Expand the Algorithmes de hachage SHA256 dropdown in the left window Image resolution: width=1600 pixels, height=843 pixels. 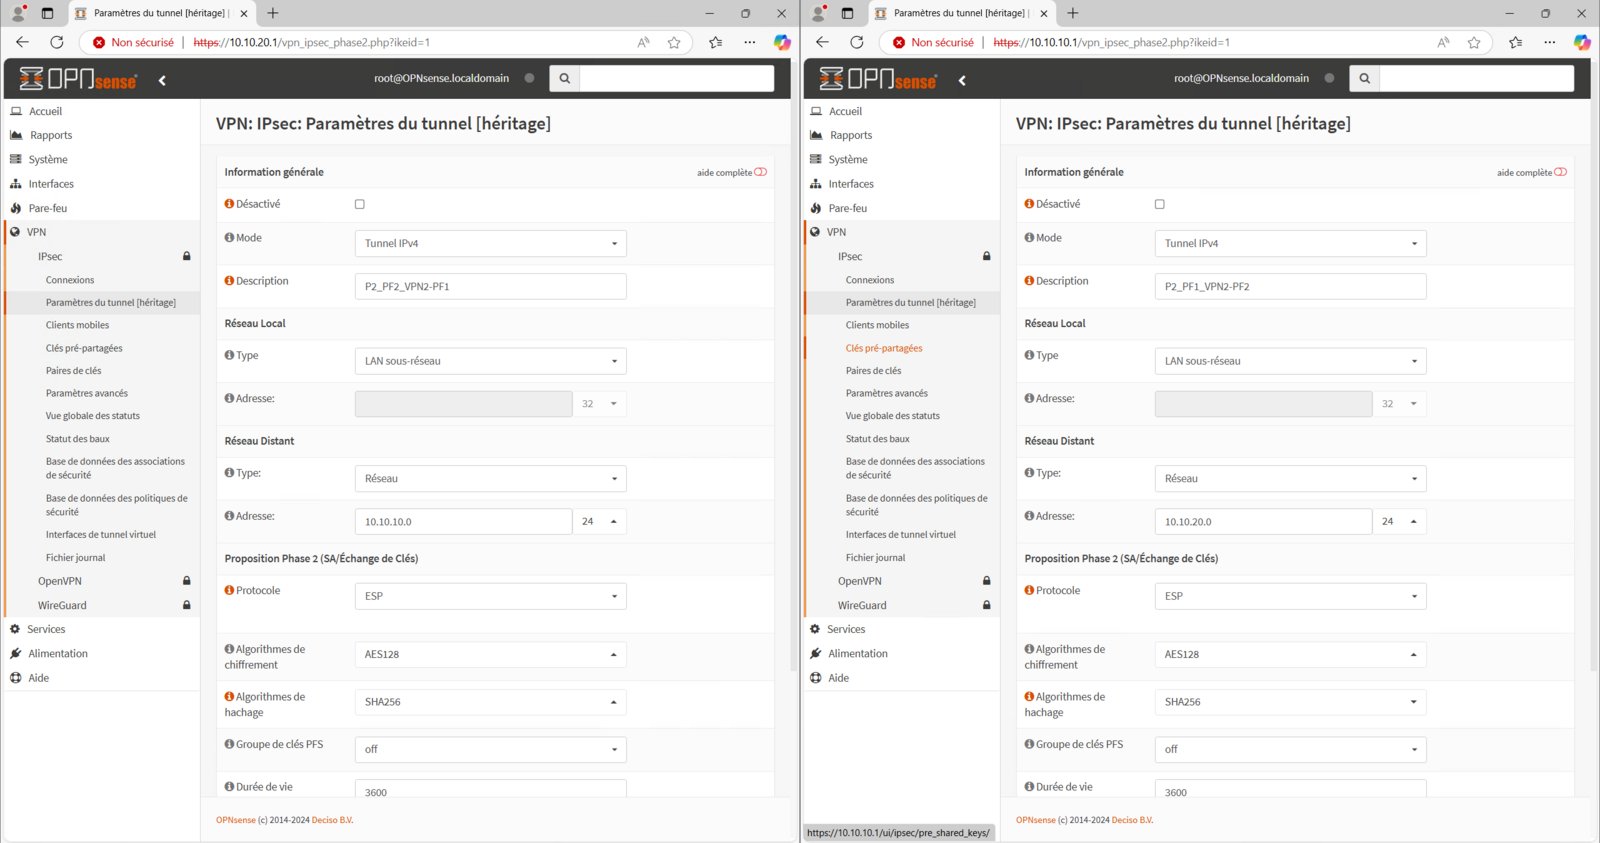point(490,702)
